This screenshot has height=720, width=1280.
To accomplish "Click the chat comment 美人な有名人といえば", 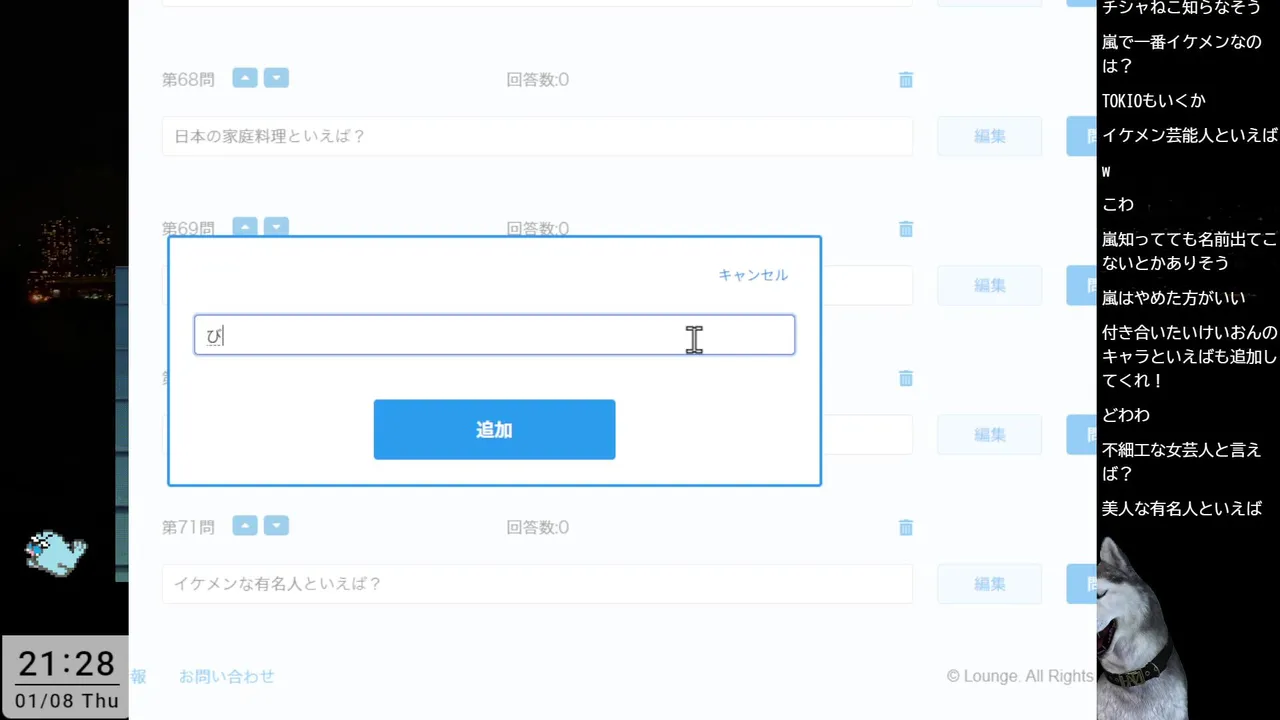I will [1182, 509].
